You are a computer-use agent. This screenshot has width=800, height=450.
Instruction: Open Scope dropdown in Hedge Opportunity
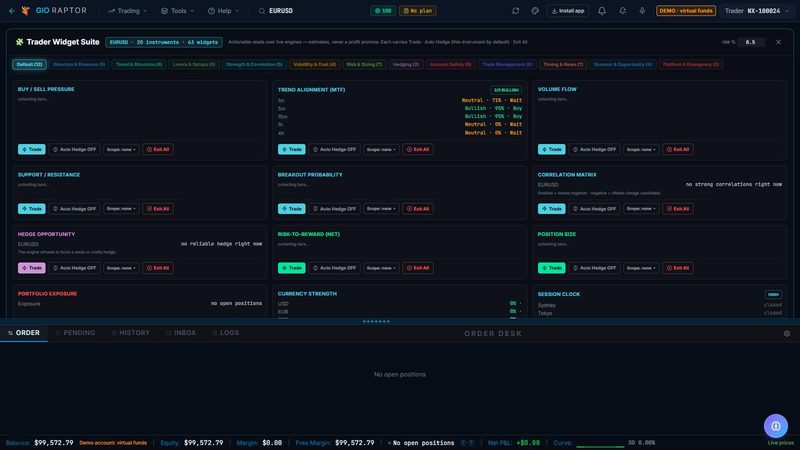click(x=121, y=268)
